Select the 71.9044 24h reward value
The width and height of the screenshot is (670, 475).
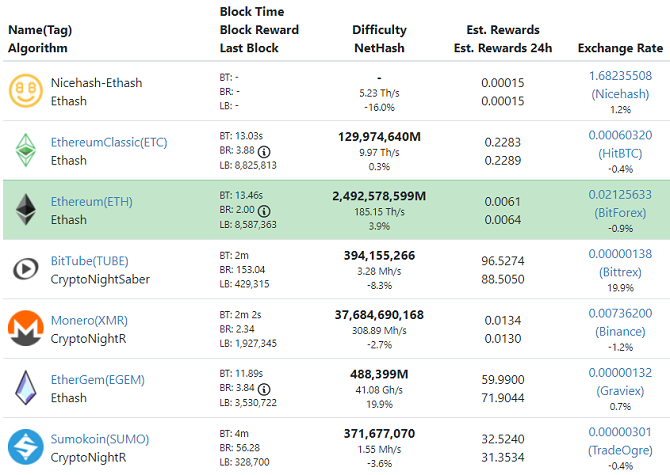503,398
